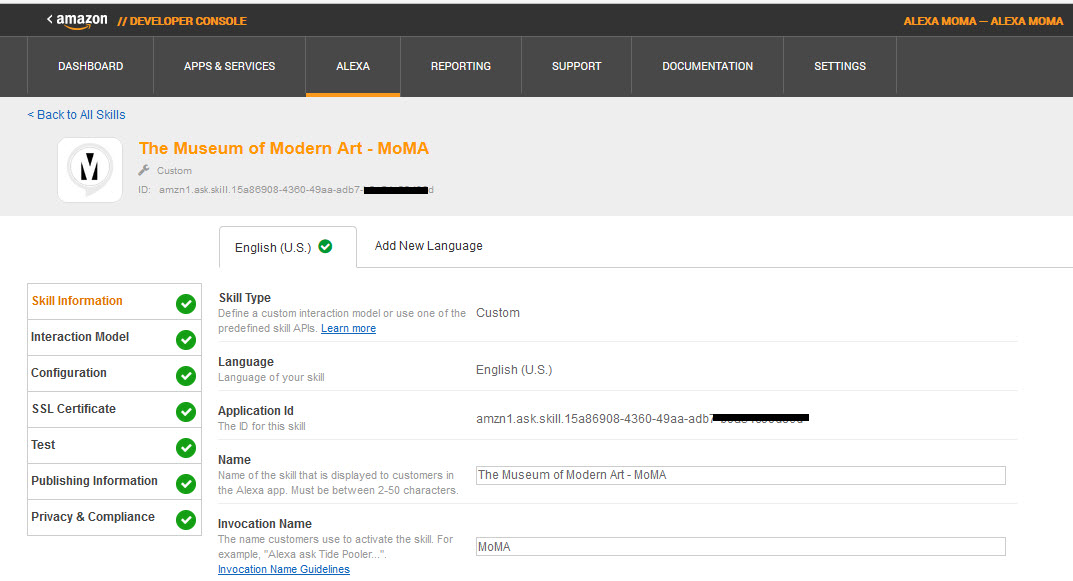Open Test section in sidebar
Image resolution: width=1073 pixels, height=581 pixels.
[114, 446]
